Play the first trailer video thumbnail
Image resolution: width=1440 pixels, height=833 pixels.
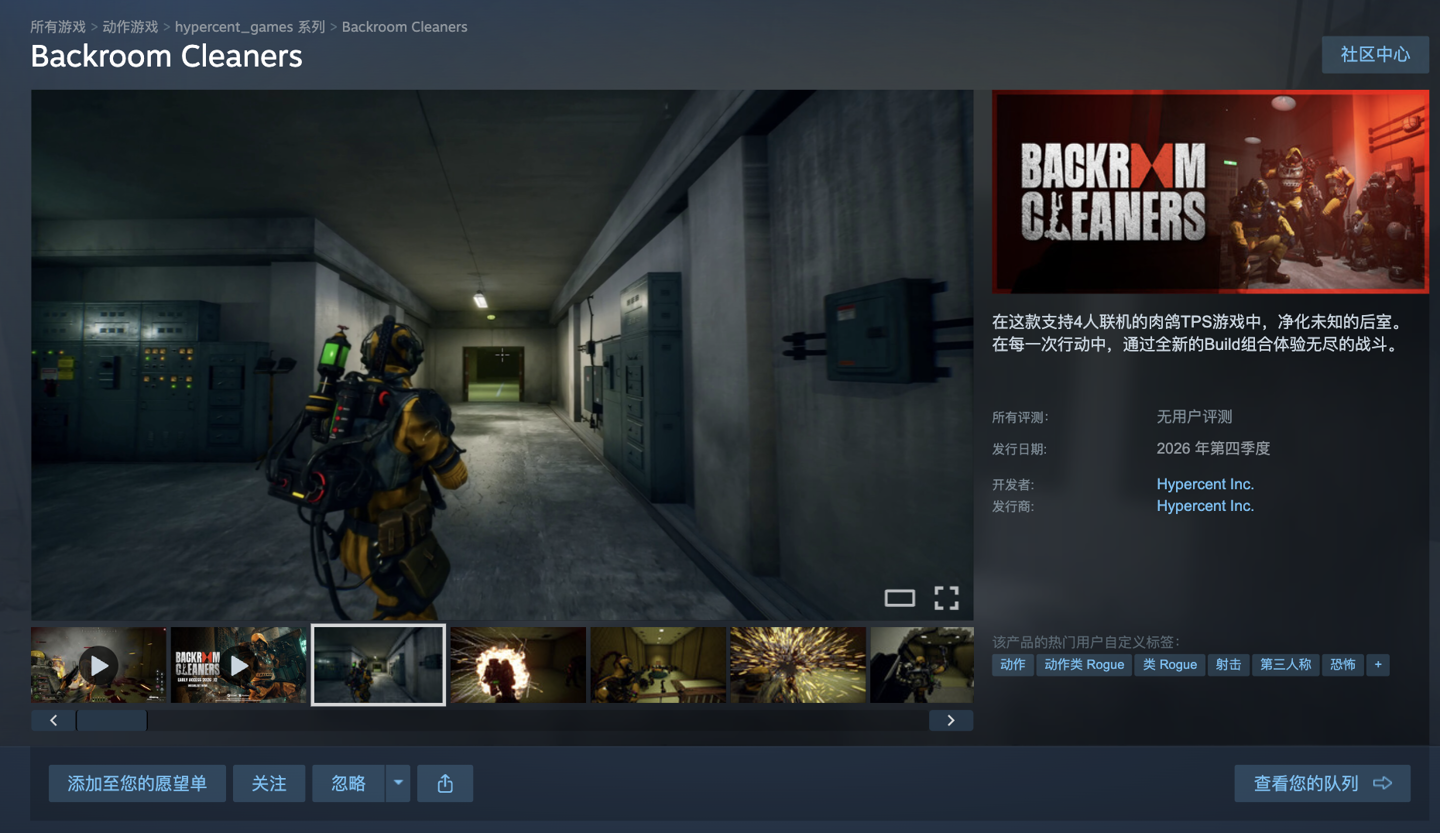98,665
